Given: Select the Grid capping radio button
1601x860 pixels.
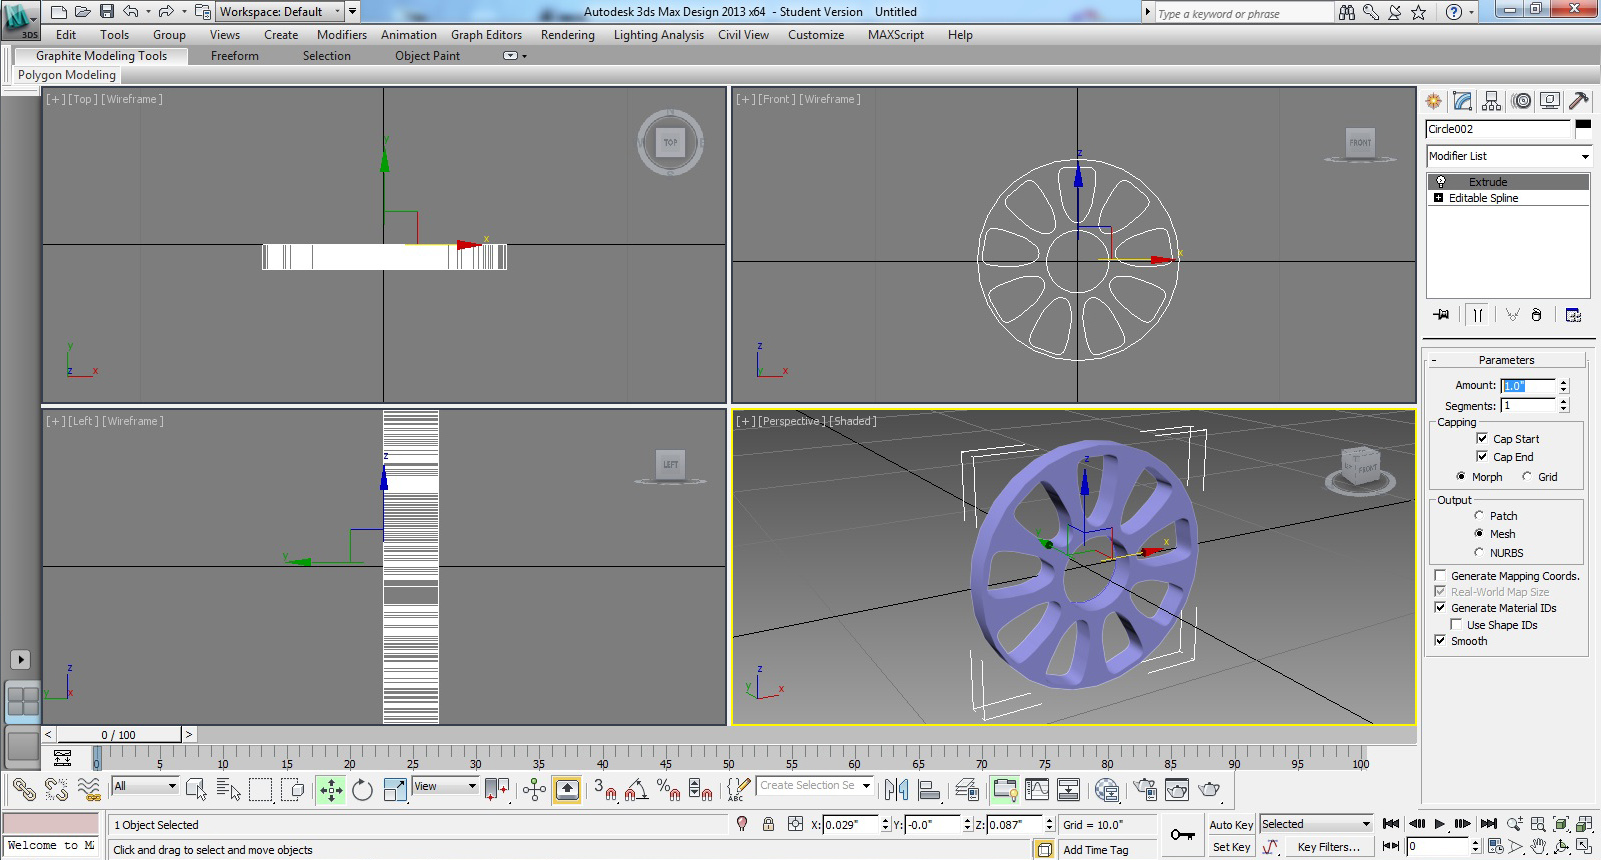Looking at the screenshot, I should point(1527,476).
